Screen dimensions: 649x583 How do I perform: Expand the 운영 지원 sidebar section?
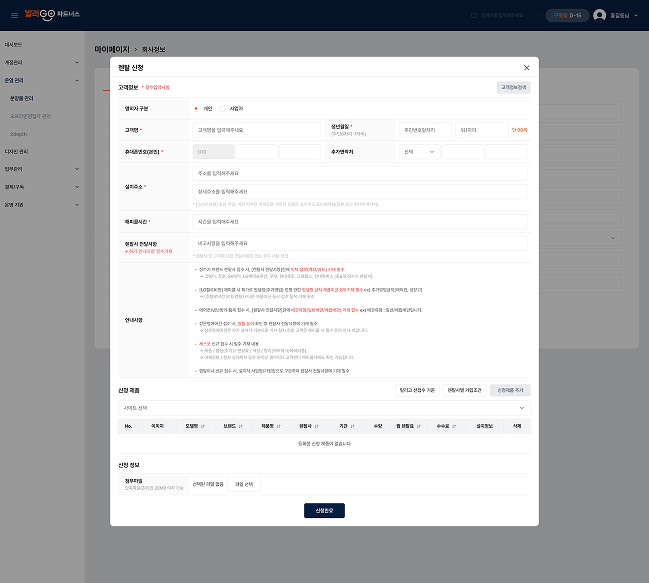77,205
